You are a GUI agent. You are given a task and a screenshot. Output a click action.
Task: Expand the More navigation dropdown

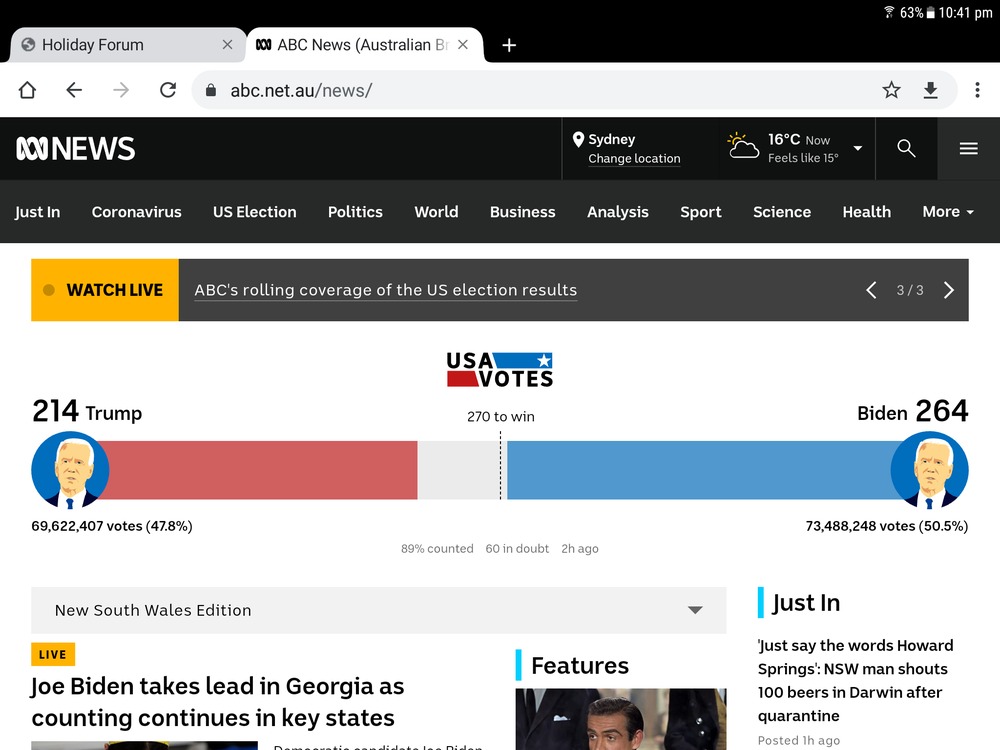(948, 212)
